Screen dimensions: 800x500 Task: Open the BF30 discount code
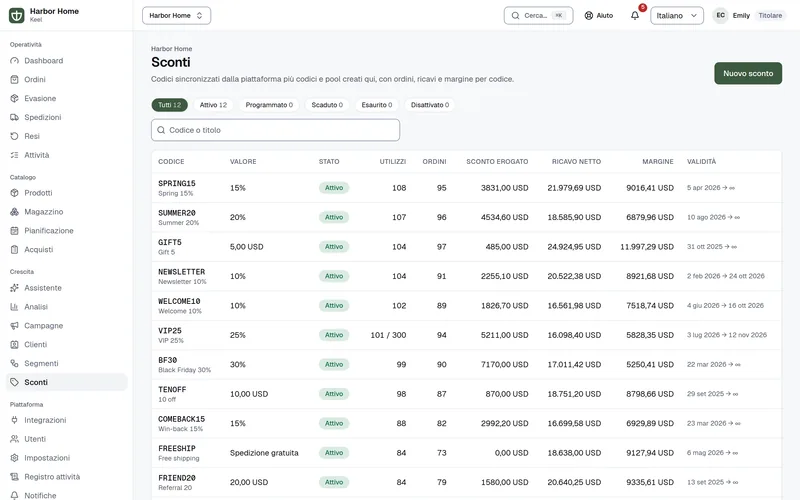point(167,360)
